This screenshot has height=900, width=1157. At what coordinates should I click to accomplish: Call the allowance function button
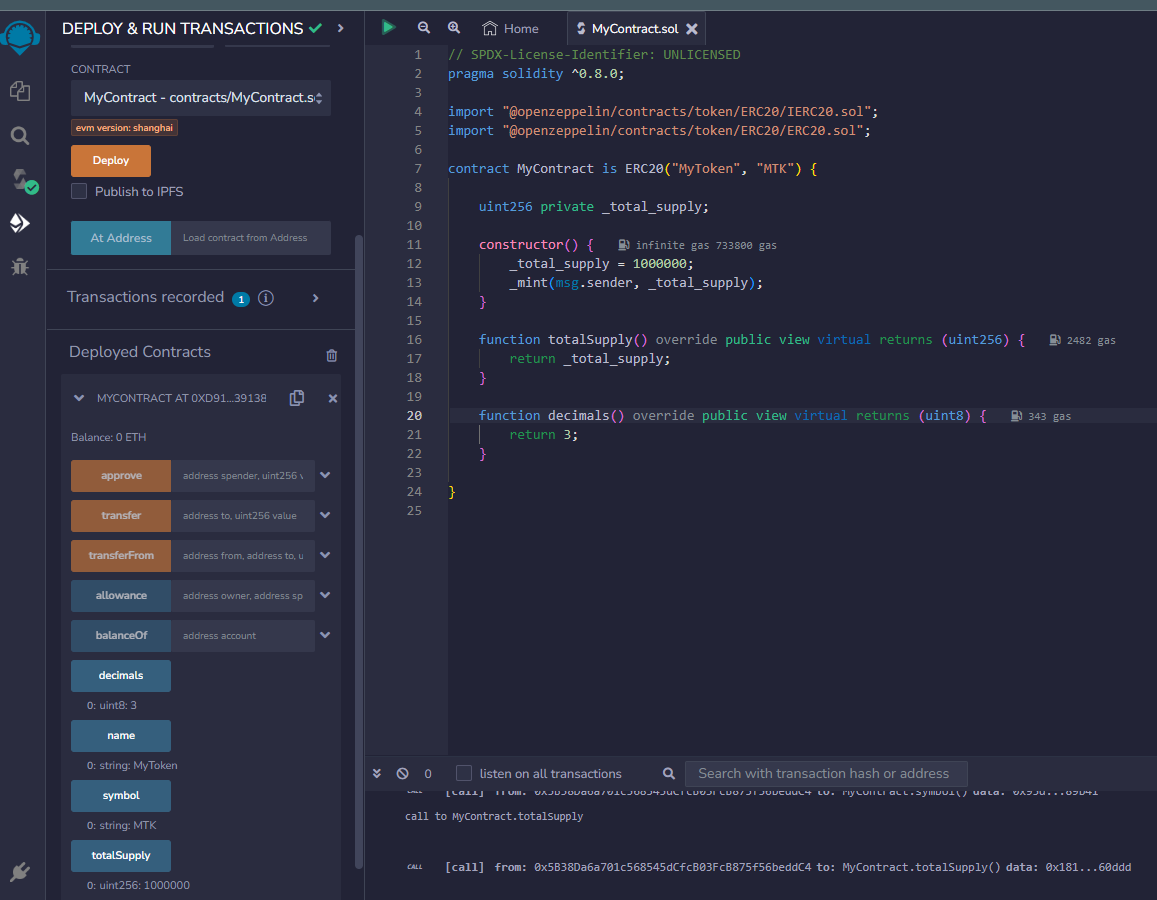[x=121, y=595]
